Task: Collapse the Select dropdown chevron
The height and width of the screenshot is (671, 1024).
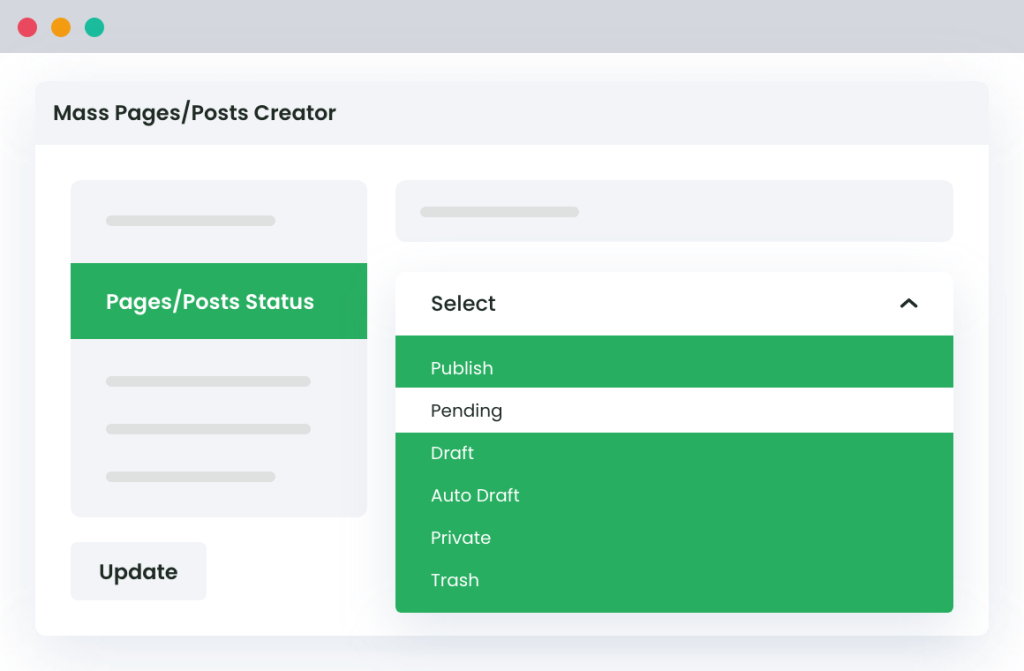Action: (908, 304)
